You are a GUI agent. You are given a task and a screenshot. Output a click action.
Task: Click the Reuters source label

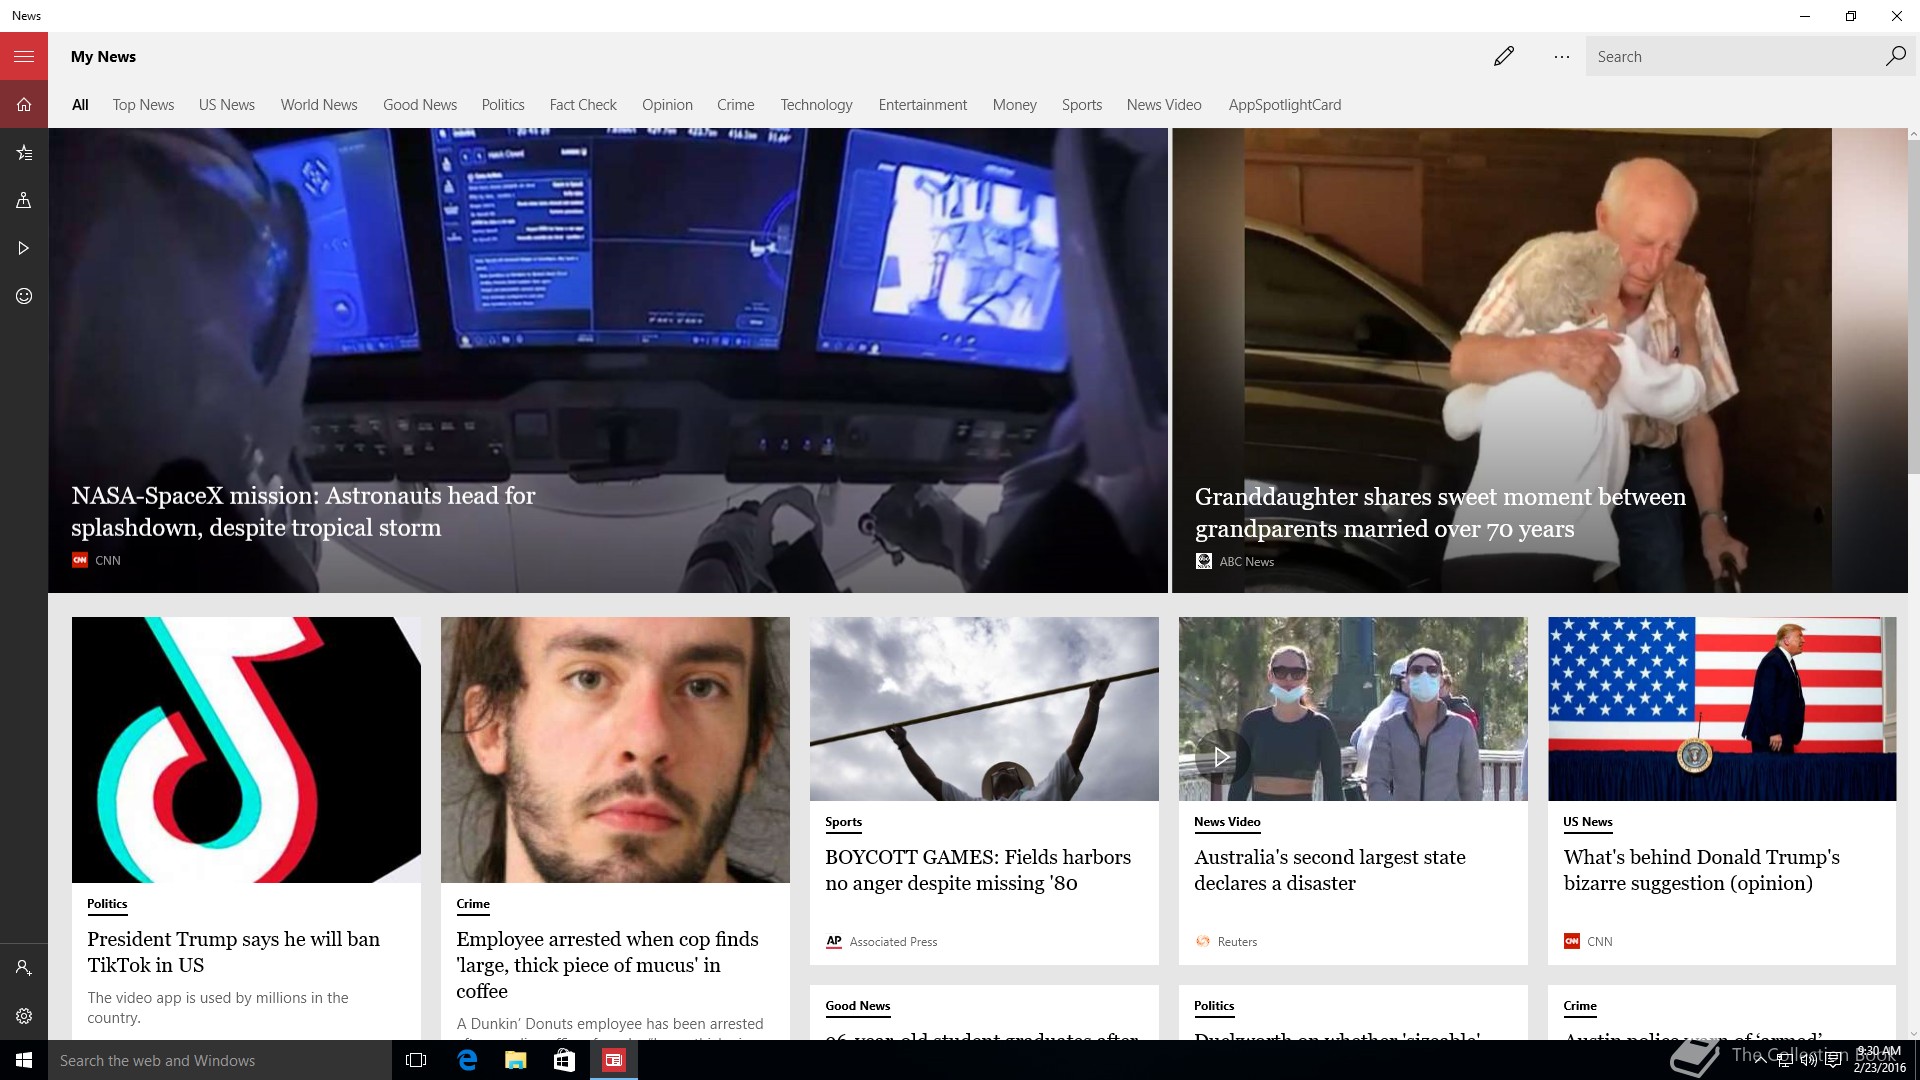click(x=1227, y=942)
